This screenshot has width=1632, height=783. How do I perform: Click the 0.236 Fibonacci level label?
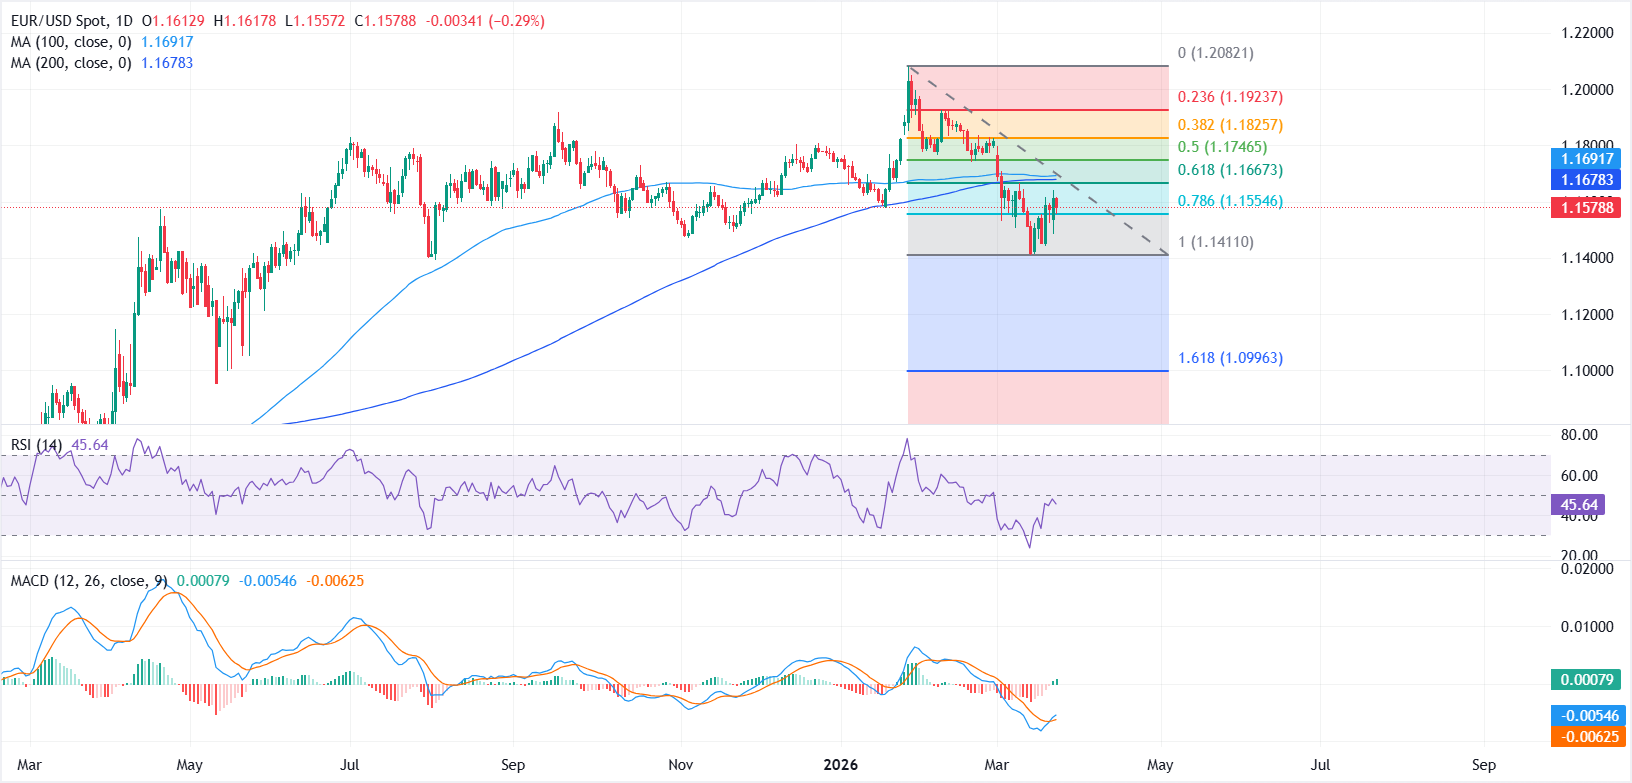click(x=1229, y=97)
